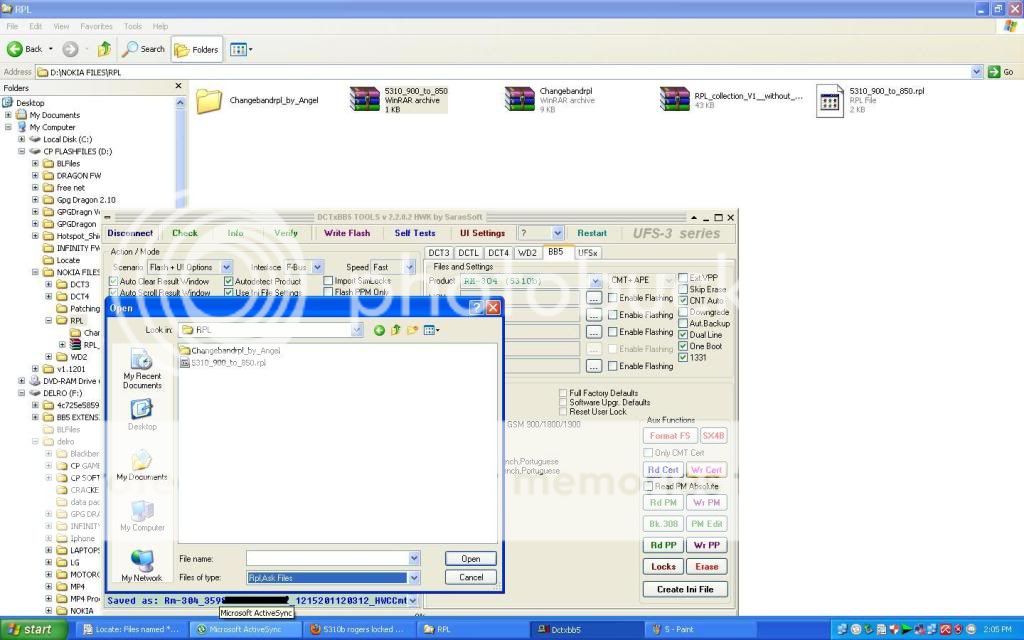Open My Network in Open dialog places bar
This screenshot has height=640, width=1024.
pos(142,566)
